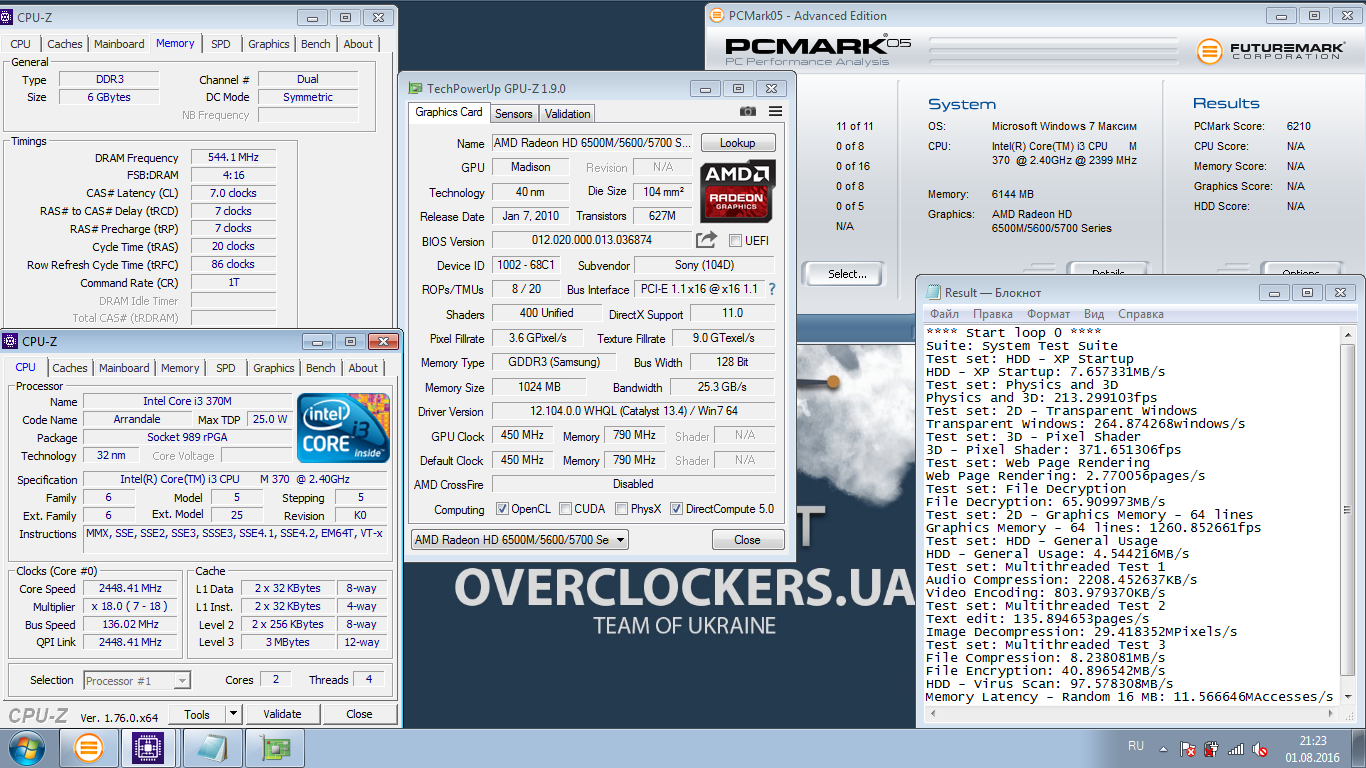Click the muted volume tray icon
The width and height of the screenshot is (1366, 768).
pos(1261,748)
